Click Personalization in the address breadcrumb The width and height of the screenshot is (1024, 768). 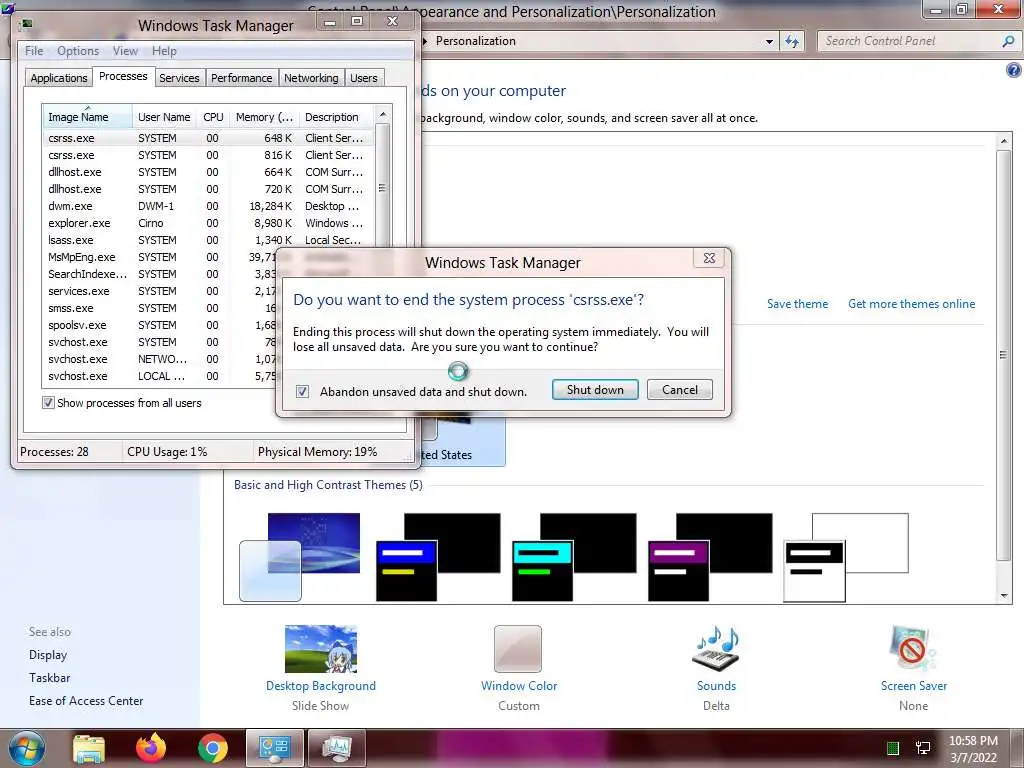pos(475,41)
